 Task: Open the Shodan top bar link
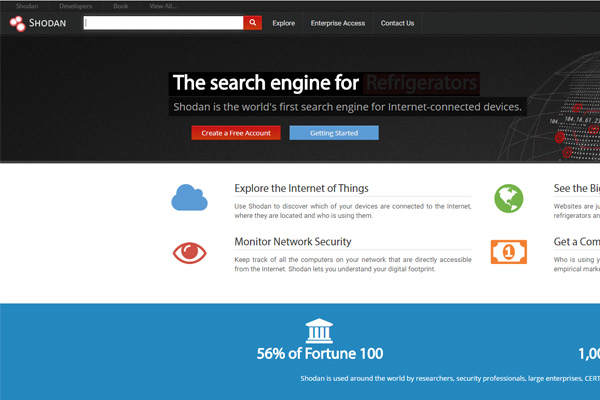pyautogui.click(x=27, y=6)
